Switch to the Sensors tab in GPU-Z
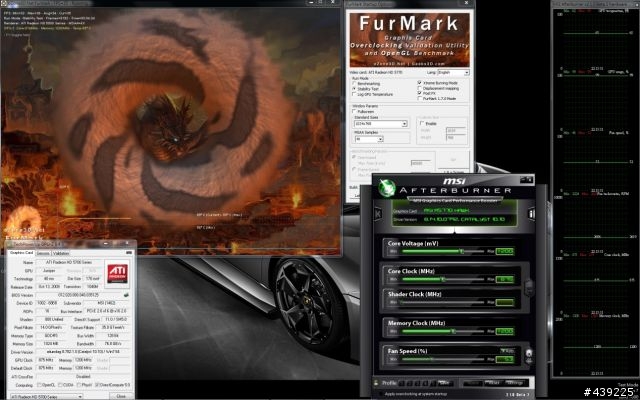Image resolution: width=640 pixels, height=400 pixels. 43,253
